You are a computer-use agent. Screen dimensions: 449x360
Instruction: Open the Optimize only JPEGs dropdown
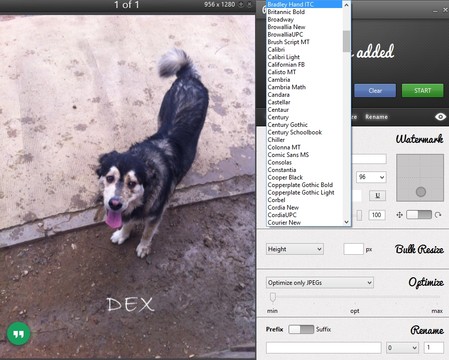(x=320, y=283)
